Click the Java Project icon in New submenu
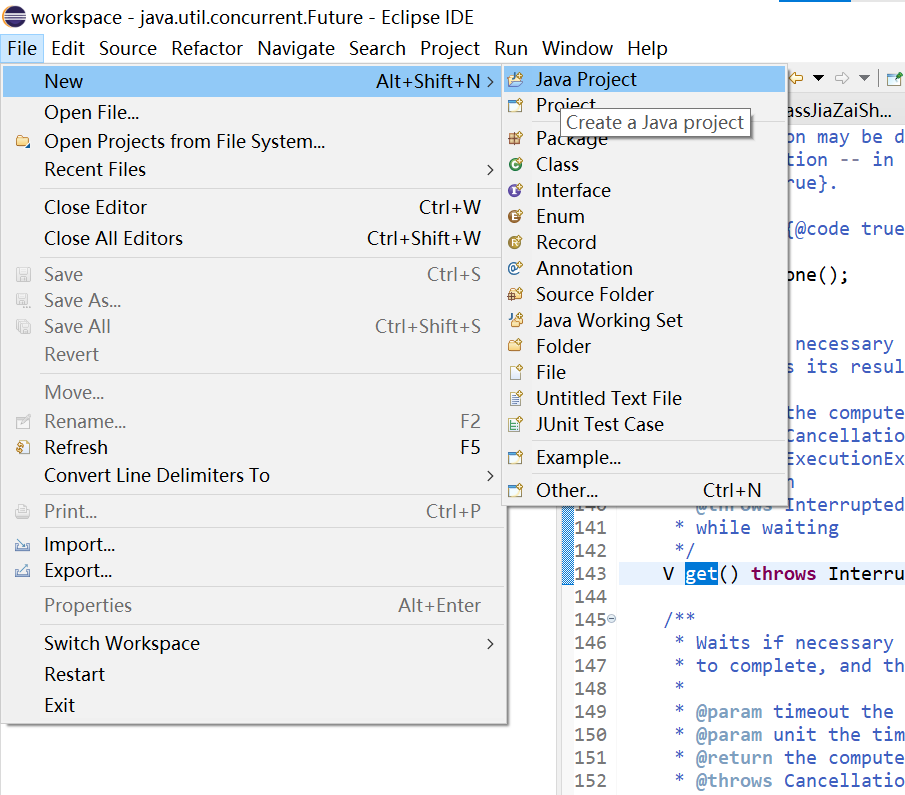 [x=515, y=79]
